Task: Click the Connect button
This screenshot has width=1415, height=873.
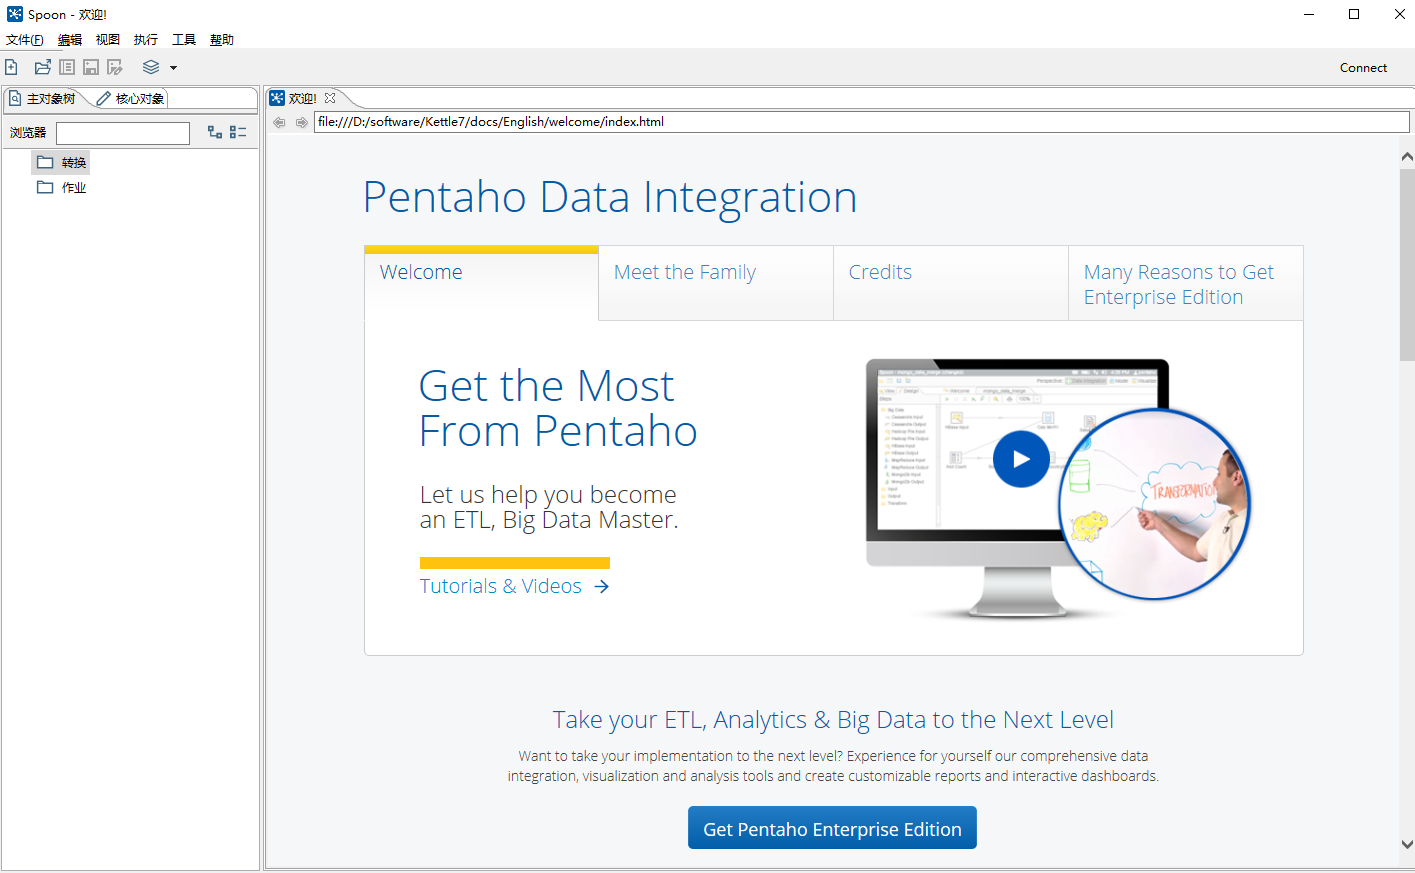Action: click(x=1363, y=68)
